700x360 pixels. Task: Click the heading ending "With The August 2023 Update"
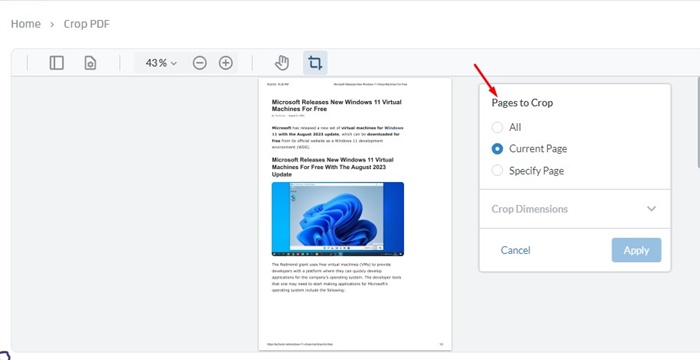[333, 167]
